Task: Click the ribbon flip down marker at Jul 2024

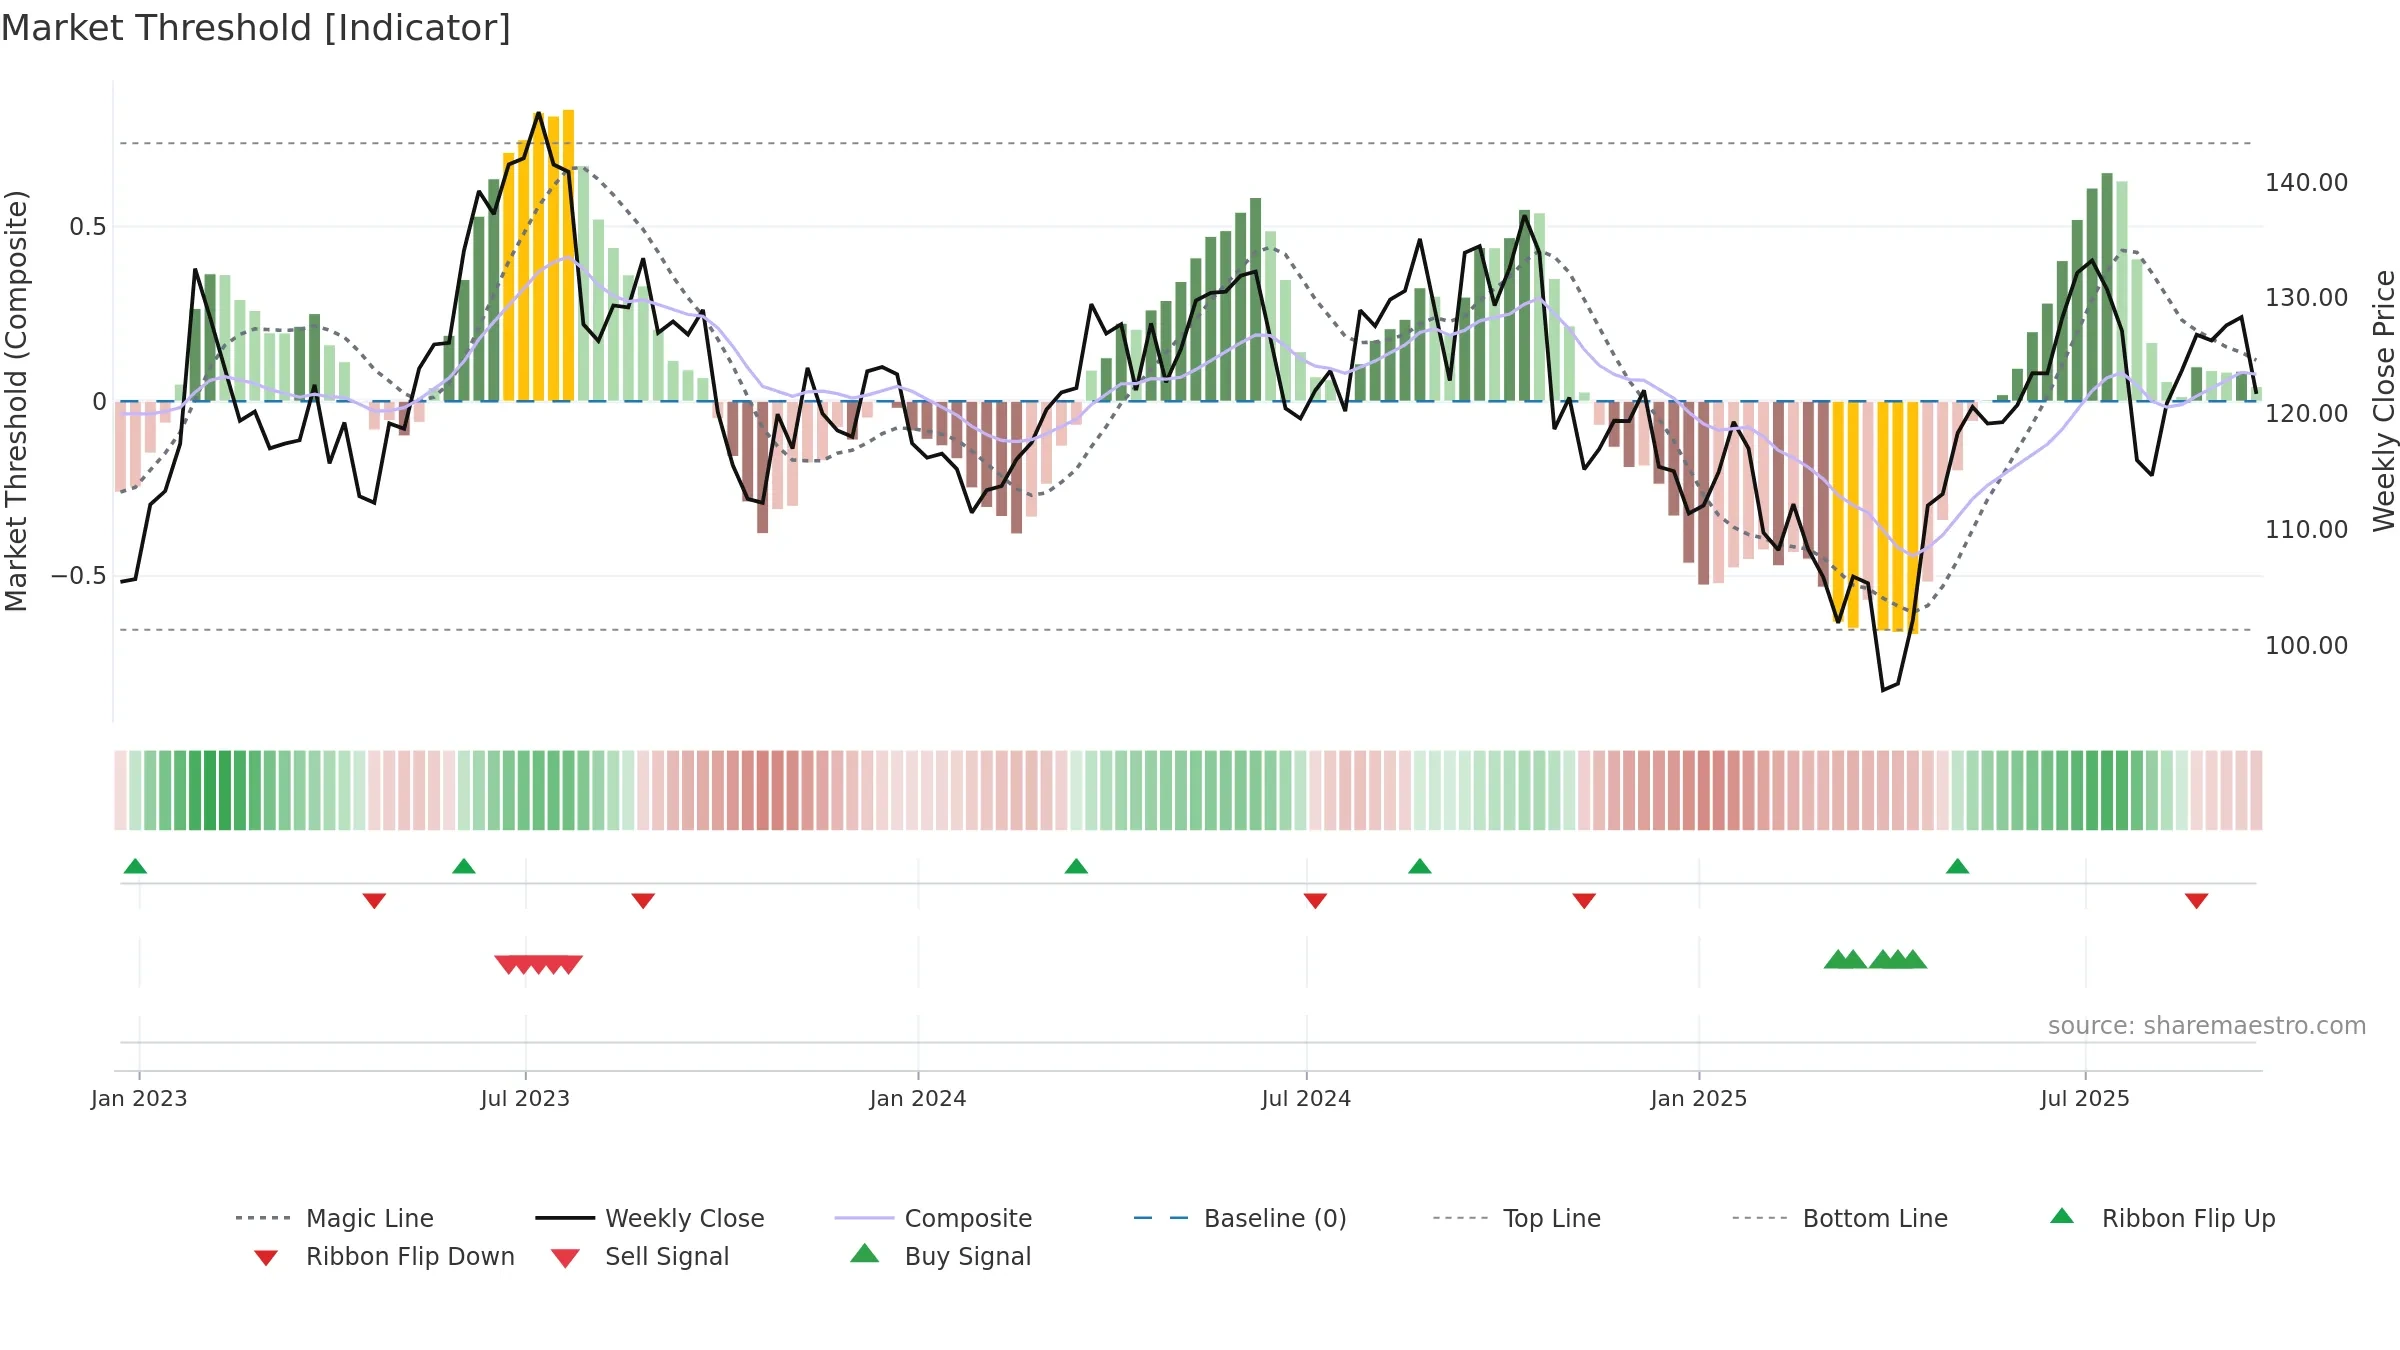Action: click(x=1315, y=901)
